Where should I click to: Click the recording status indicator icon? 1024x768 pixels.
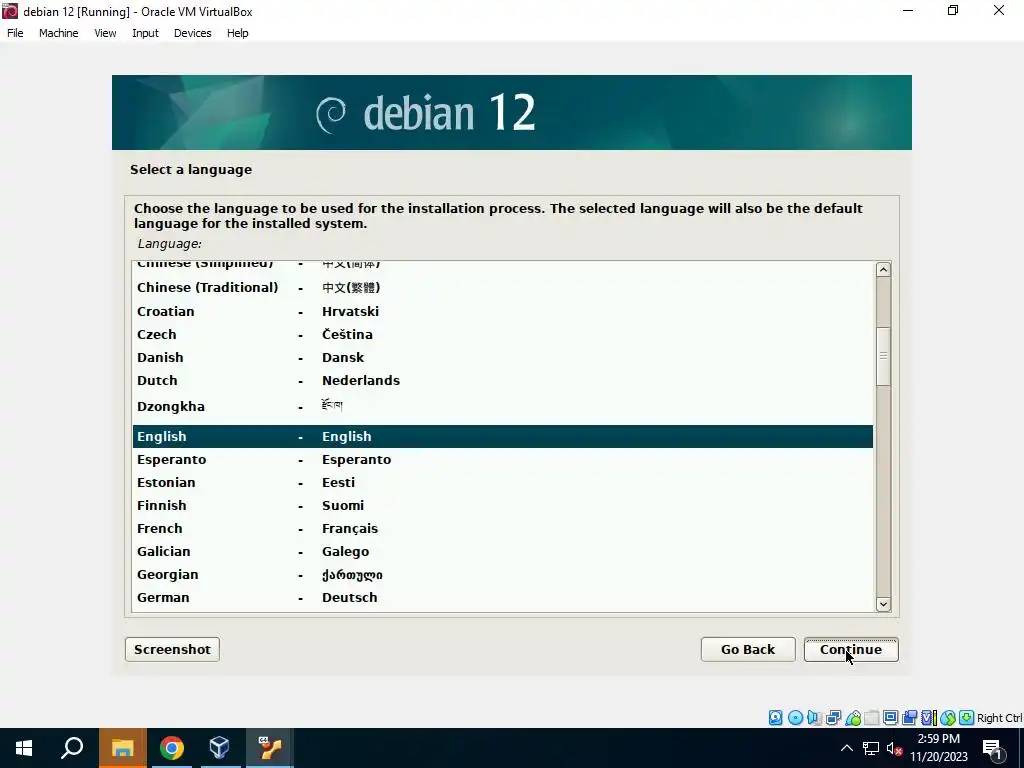point(909,718)
